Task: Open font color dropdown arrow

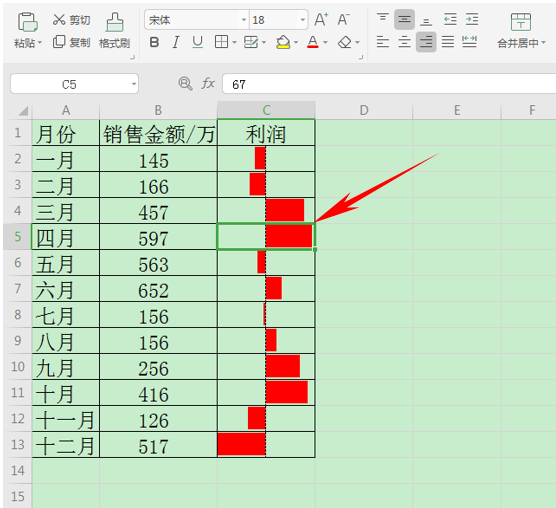Action: 325,43
